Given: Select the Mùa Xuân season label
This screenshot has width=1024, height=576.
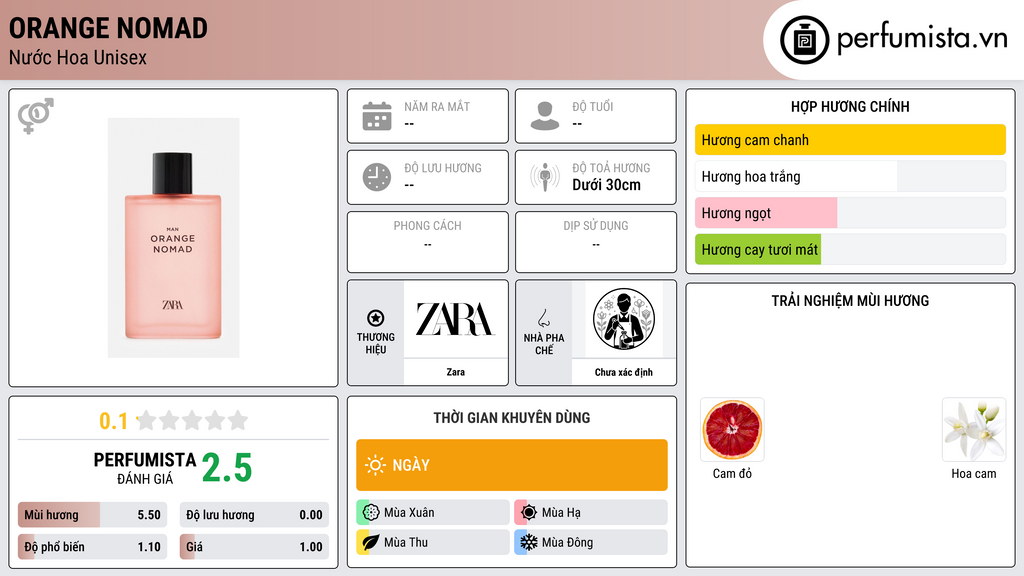Looking at the screenshot, I should click(409, 513).
